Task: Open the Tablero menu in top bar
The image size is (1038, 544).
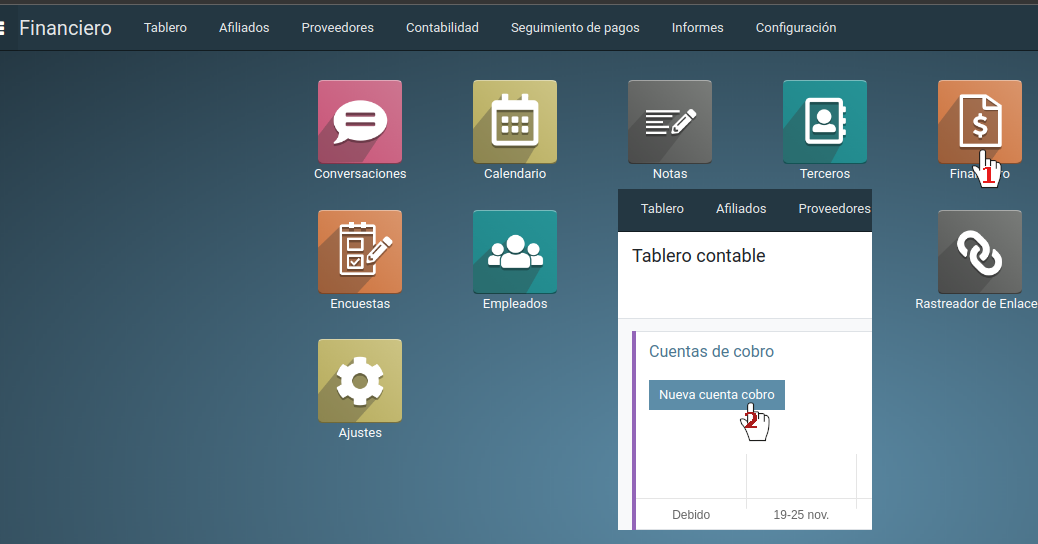Action: (165, 28)
